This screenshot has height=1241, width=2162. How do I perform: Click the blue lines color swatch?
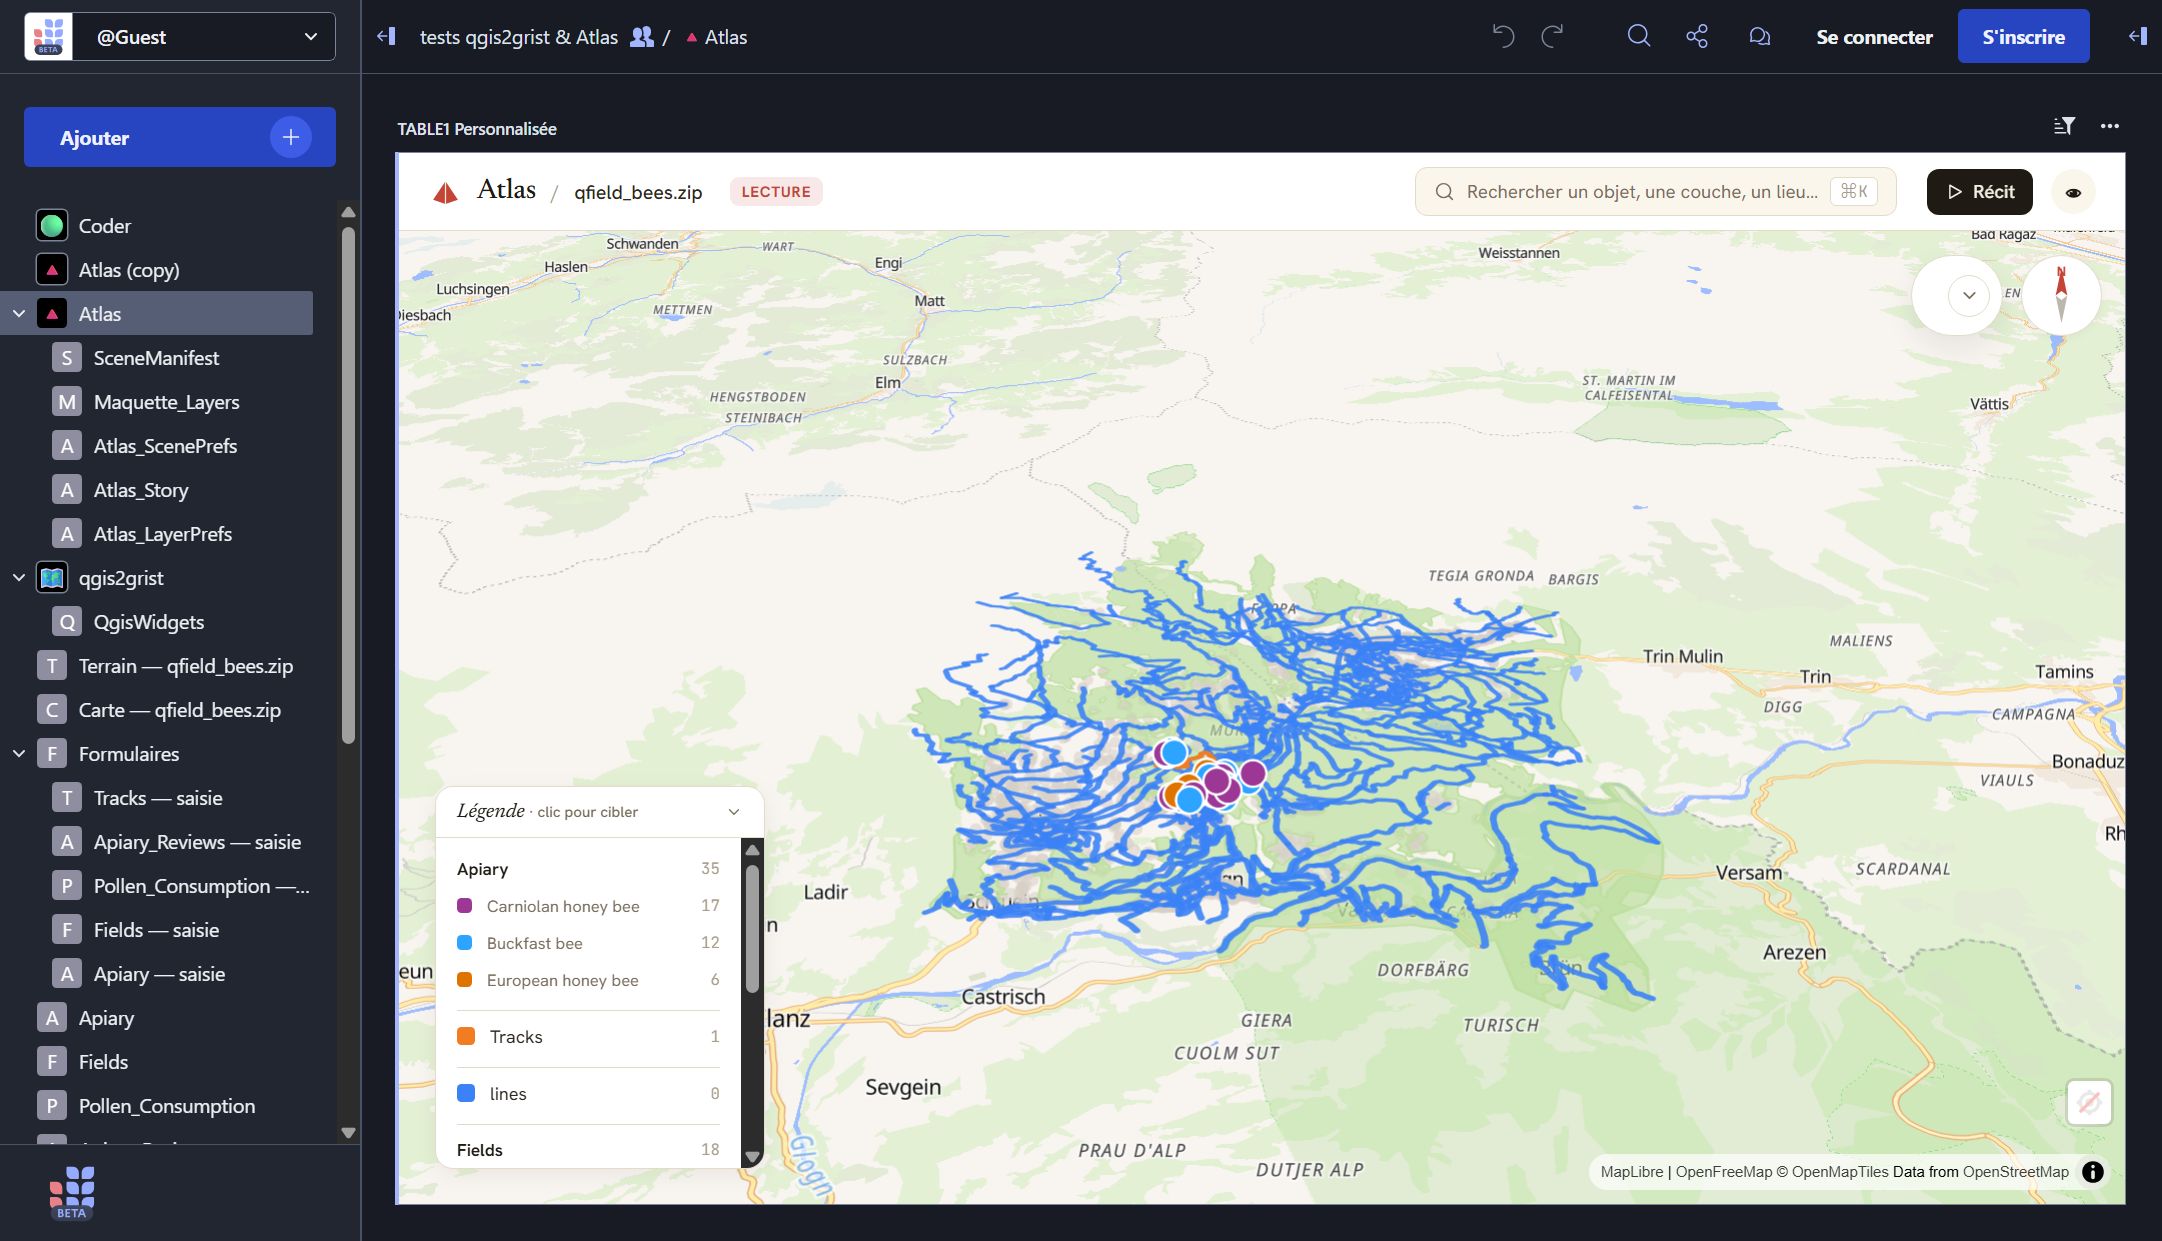tap(466, 1093)
